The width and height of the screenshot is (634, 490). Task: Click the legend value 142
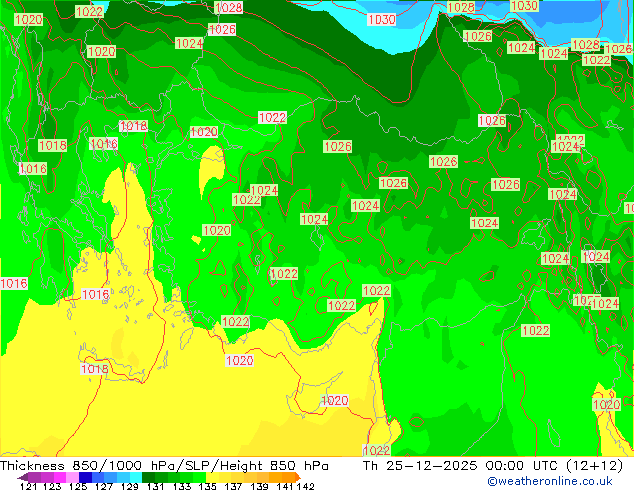click(x=306, y=486)
